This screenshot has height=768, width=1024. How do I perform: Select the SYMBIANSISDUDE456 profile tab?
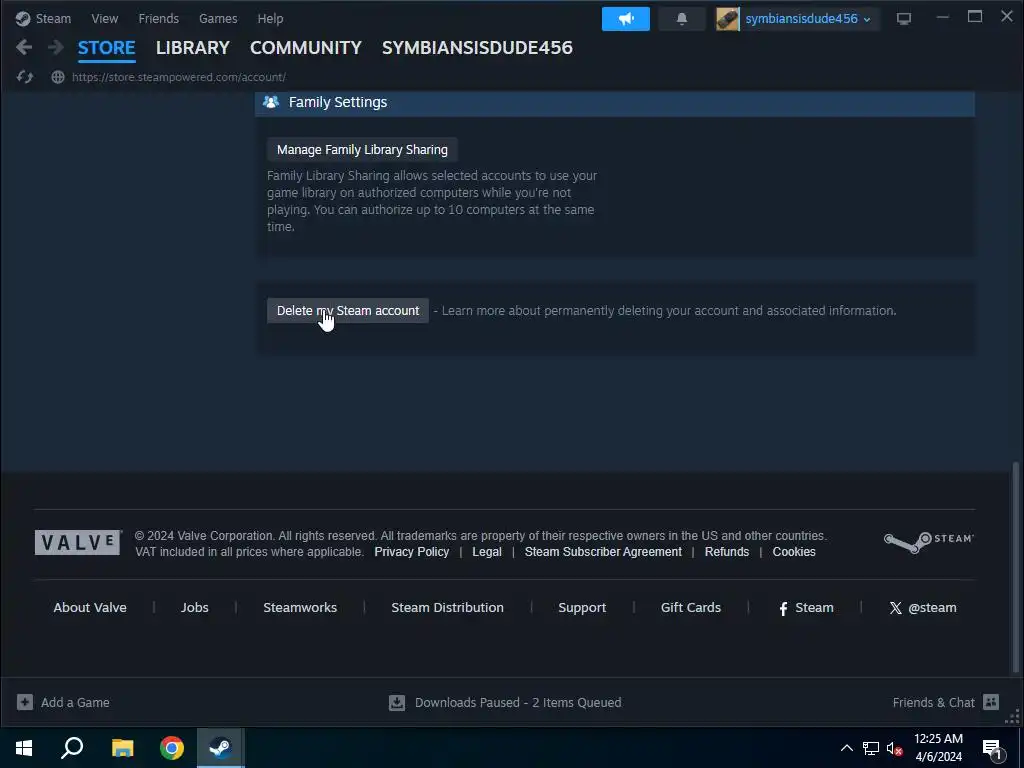click(x=477, y=48)
